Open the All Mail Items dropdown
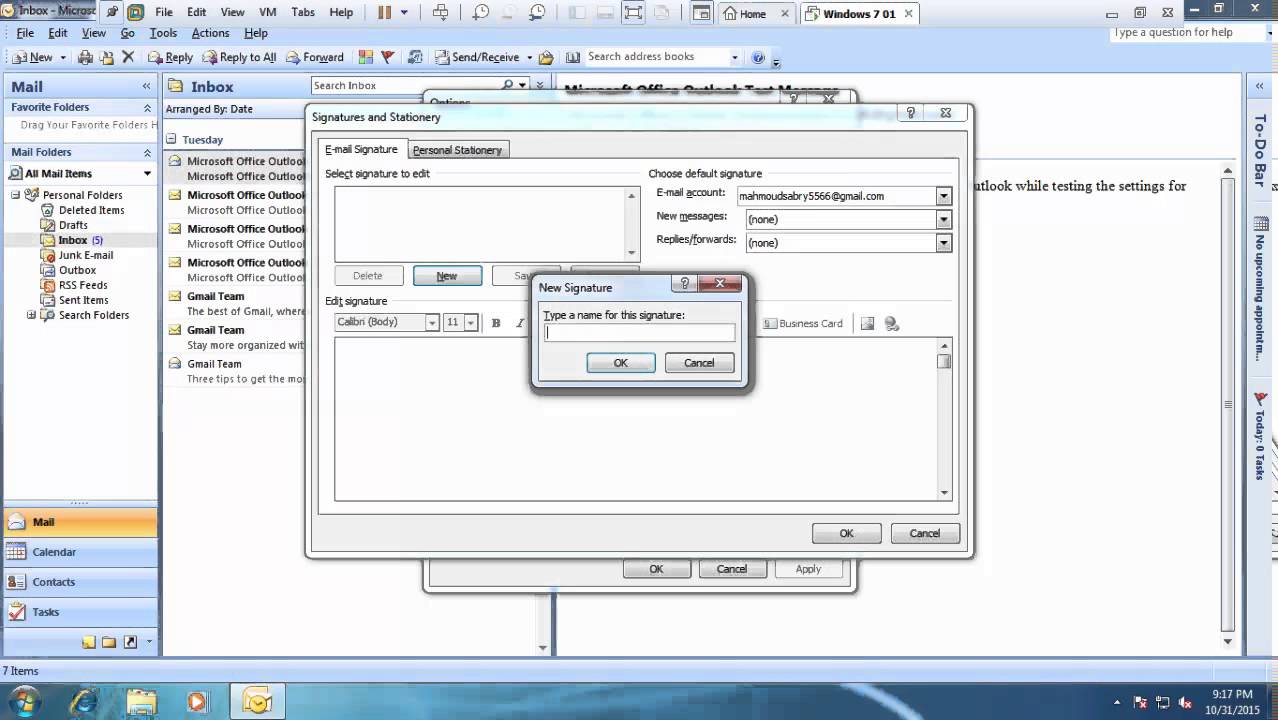1278x720 pixels. [x=147, y=174]
